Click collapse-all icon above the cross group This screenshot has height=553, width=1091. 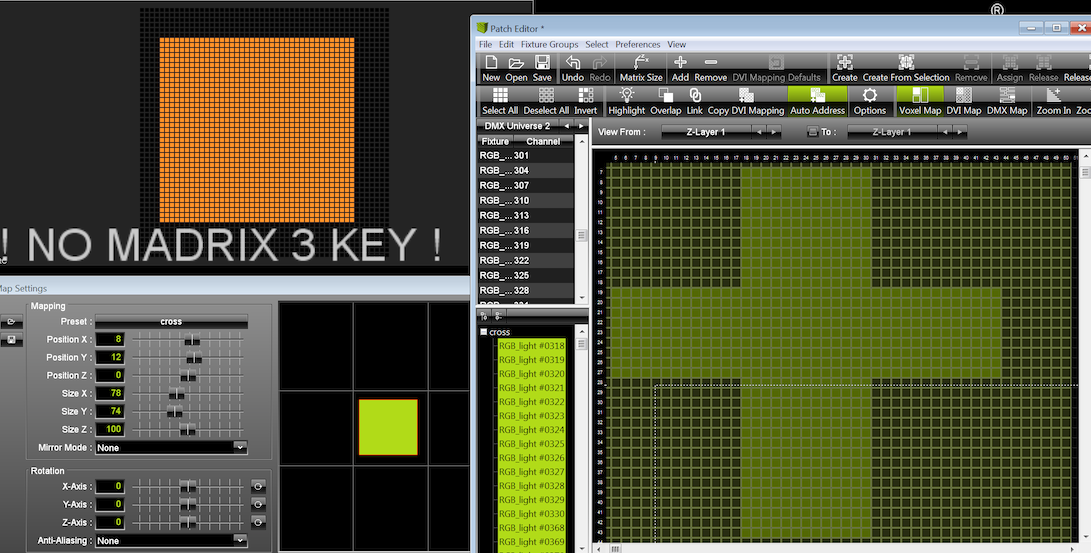click(498, 316)
